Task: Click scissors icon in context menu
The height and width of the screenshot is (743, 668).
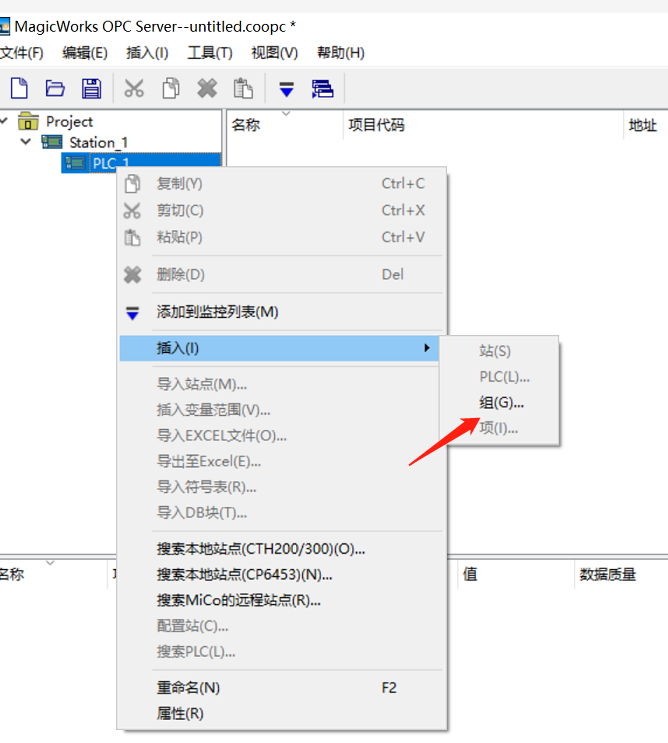Action: pos(132,210)
